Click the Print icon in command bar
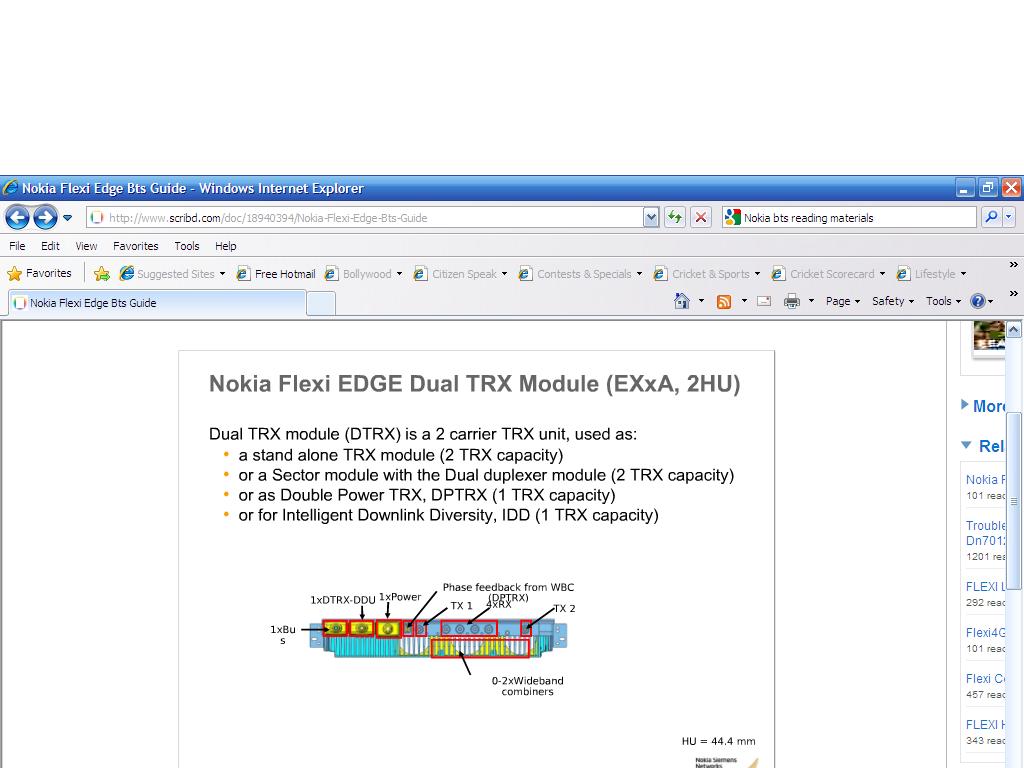Image resolution: width=1024 pixels, height=768 pixels. pos(792,301)
